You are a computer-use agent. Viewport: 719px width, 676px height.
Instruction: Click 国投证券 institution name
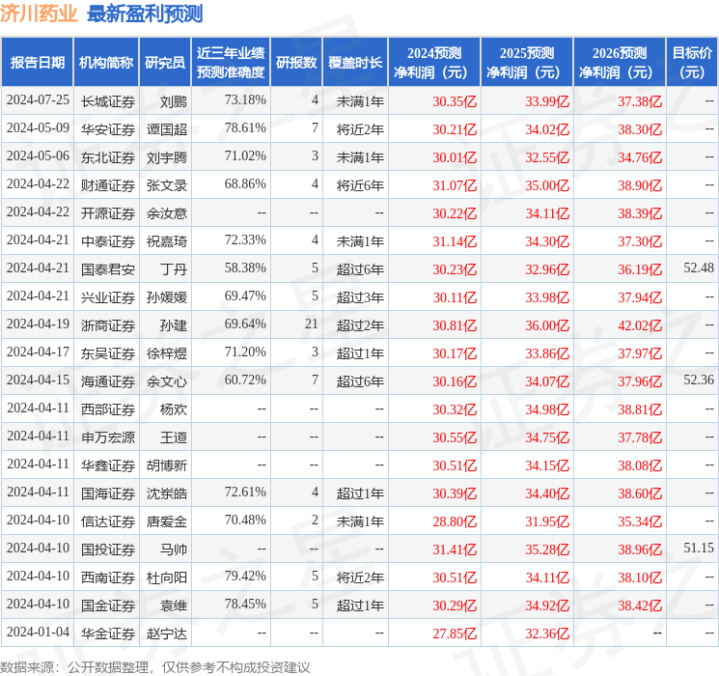pos(108,549)
